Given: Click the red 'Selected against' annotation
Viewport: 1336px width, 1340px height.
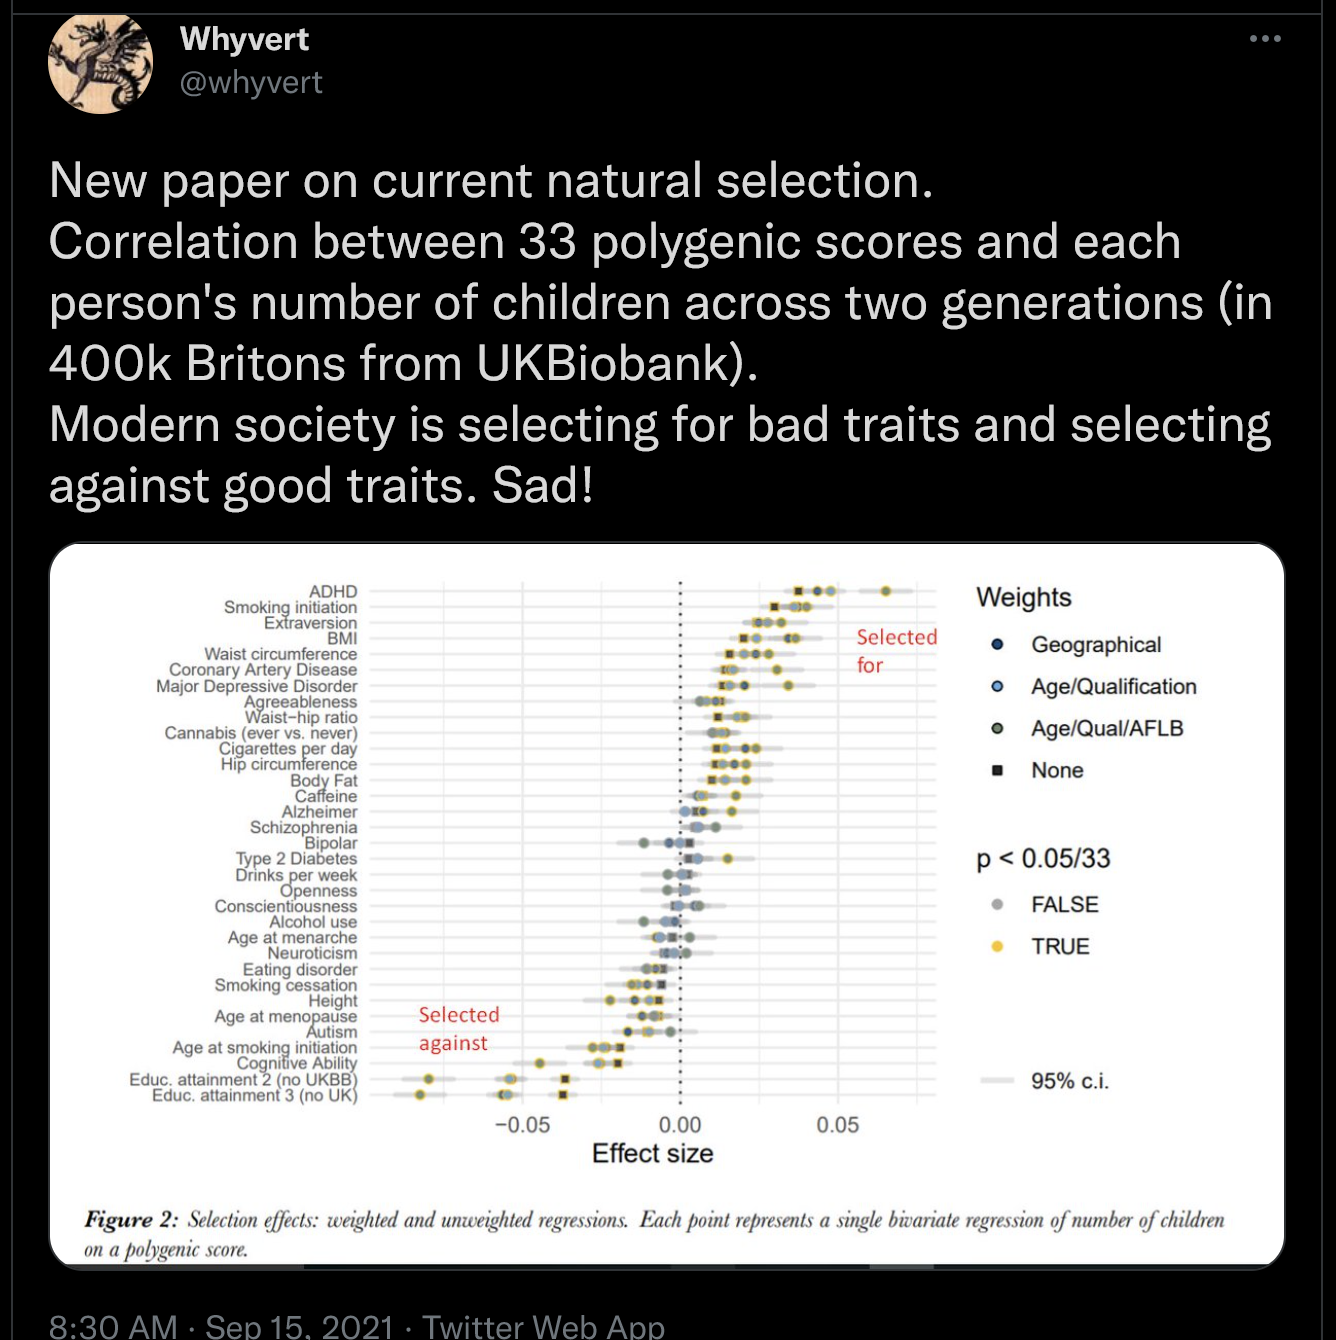Looking at the screenshot, I should point(458,1029).
